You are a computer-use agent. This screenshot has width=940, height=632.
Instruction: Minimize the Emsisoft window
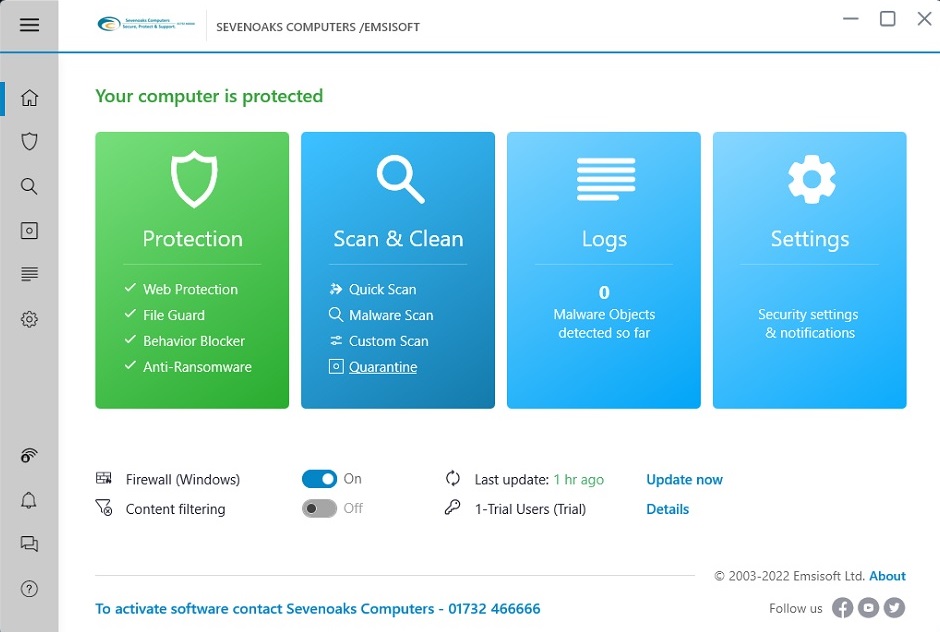[851, 19]
